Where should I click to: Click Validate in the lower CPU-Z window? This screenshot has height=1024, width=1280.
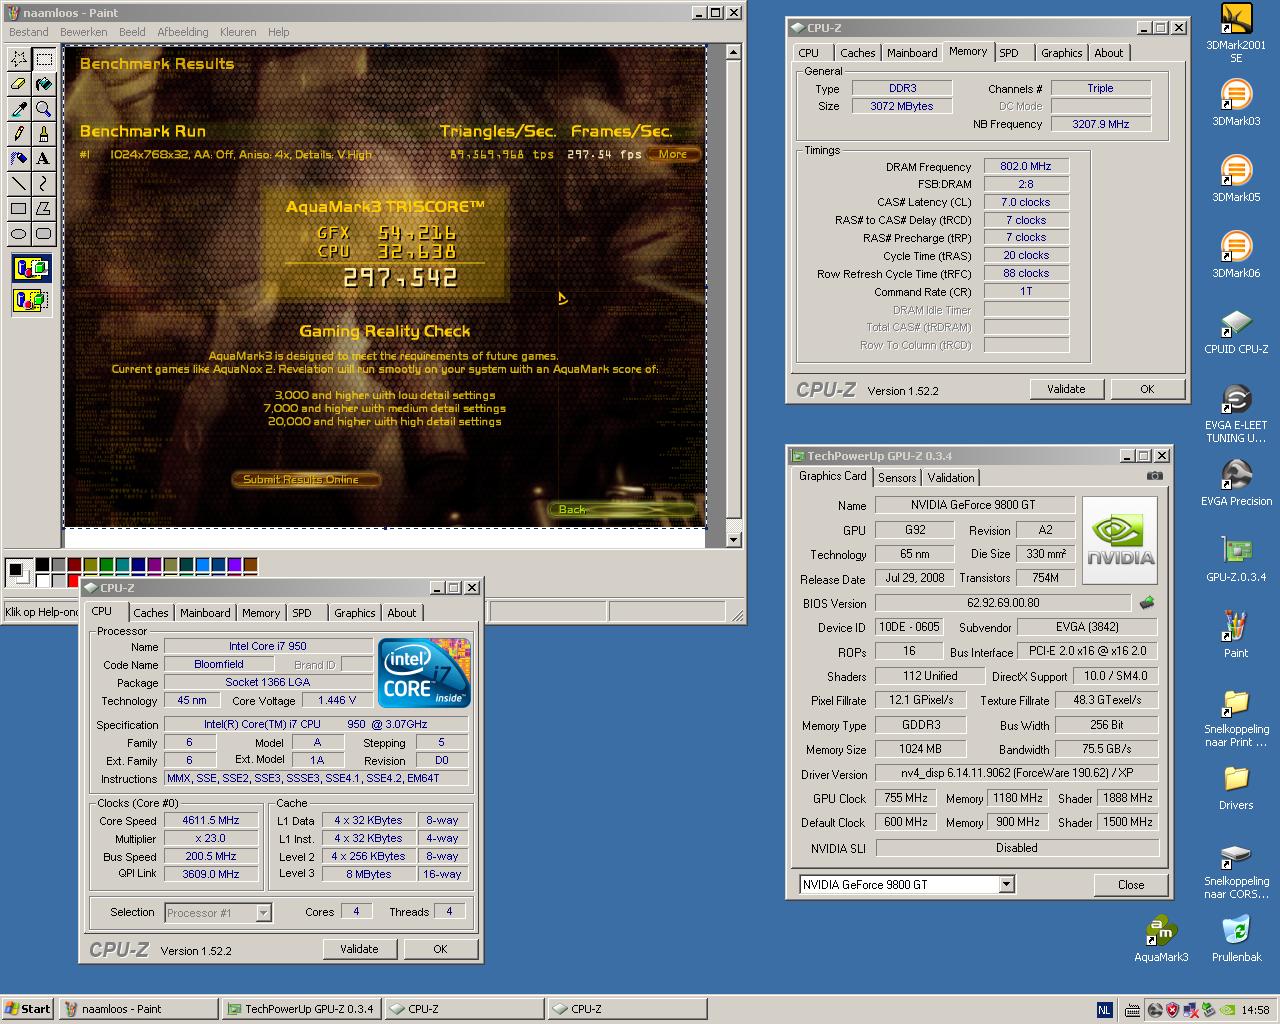click(359, 949)
